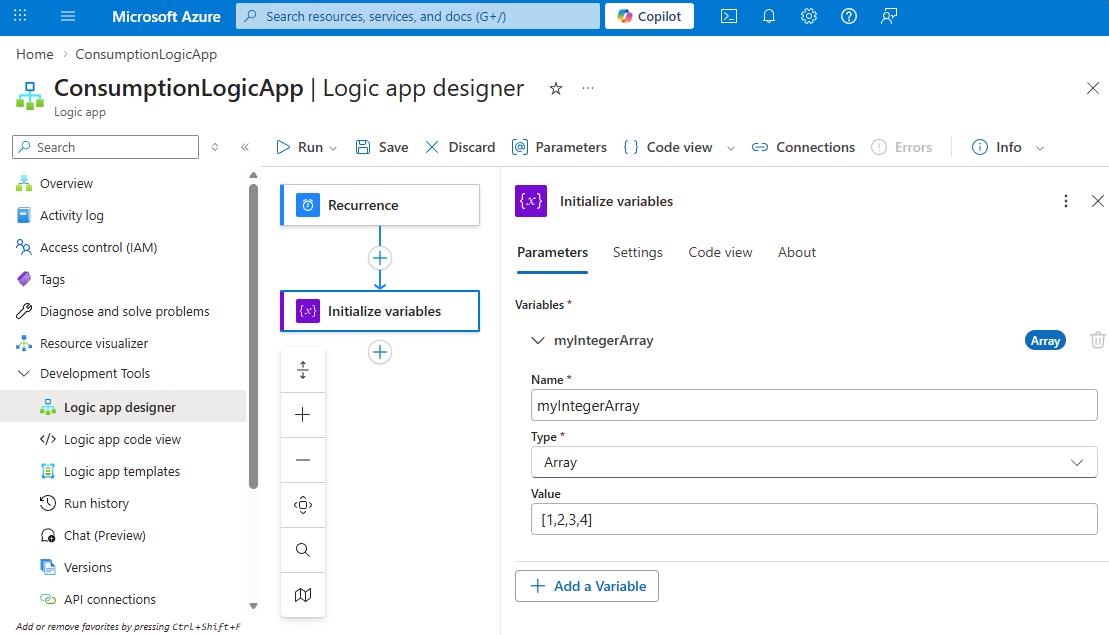Run the logic app workflow
The image size is (1109, 635).
pos(300,147)
